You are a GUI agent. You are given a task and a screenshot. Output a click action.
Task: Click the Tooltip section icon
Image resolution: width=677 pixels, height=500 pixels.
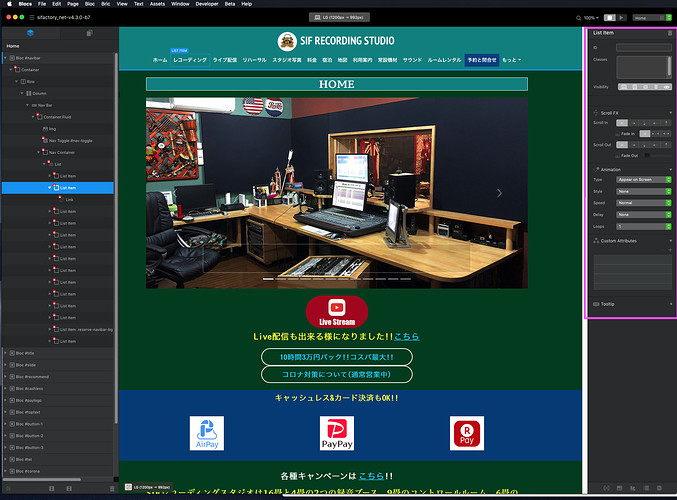point(596,304)
